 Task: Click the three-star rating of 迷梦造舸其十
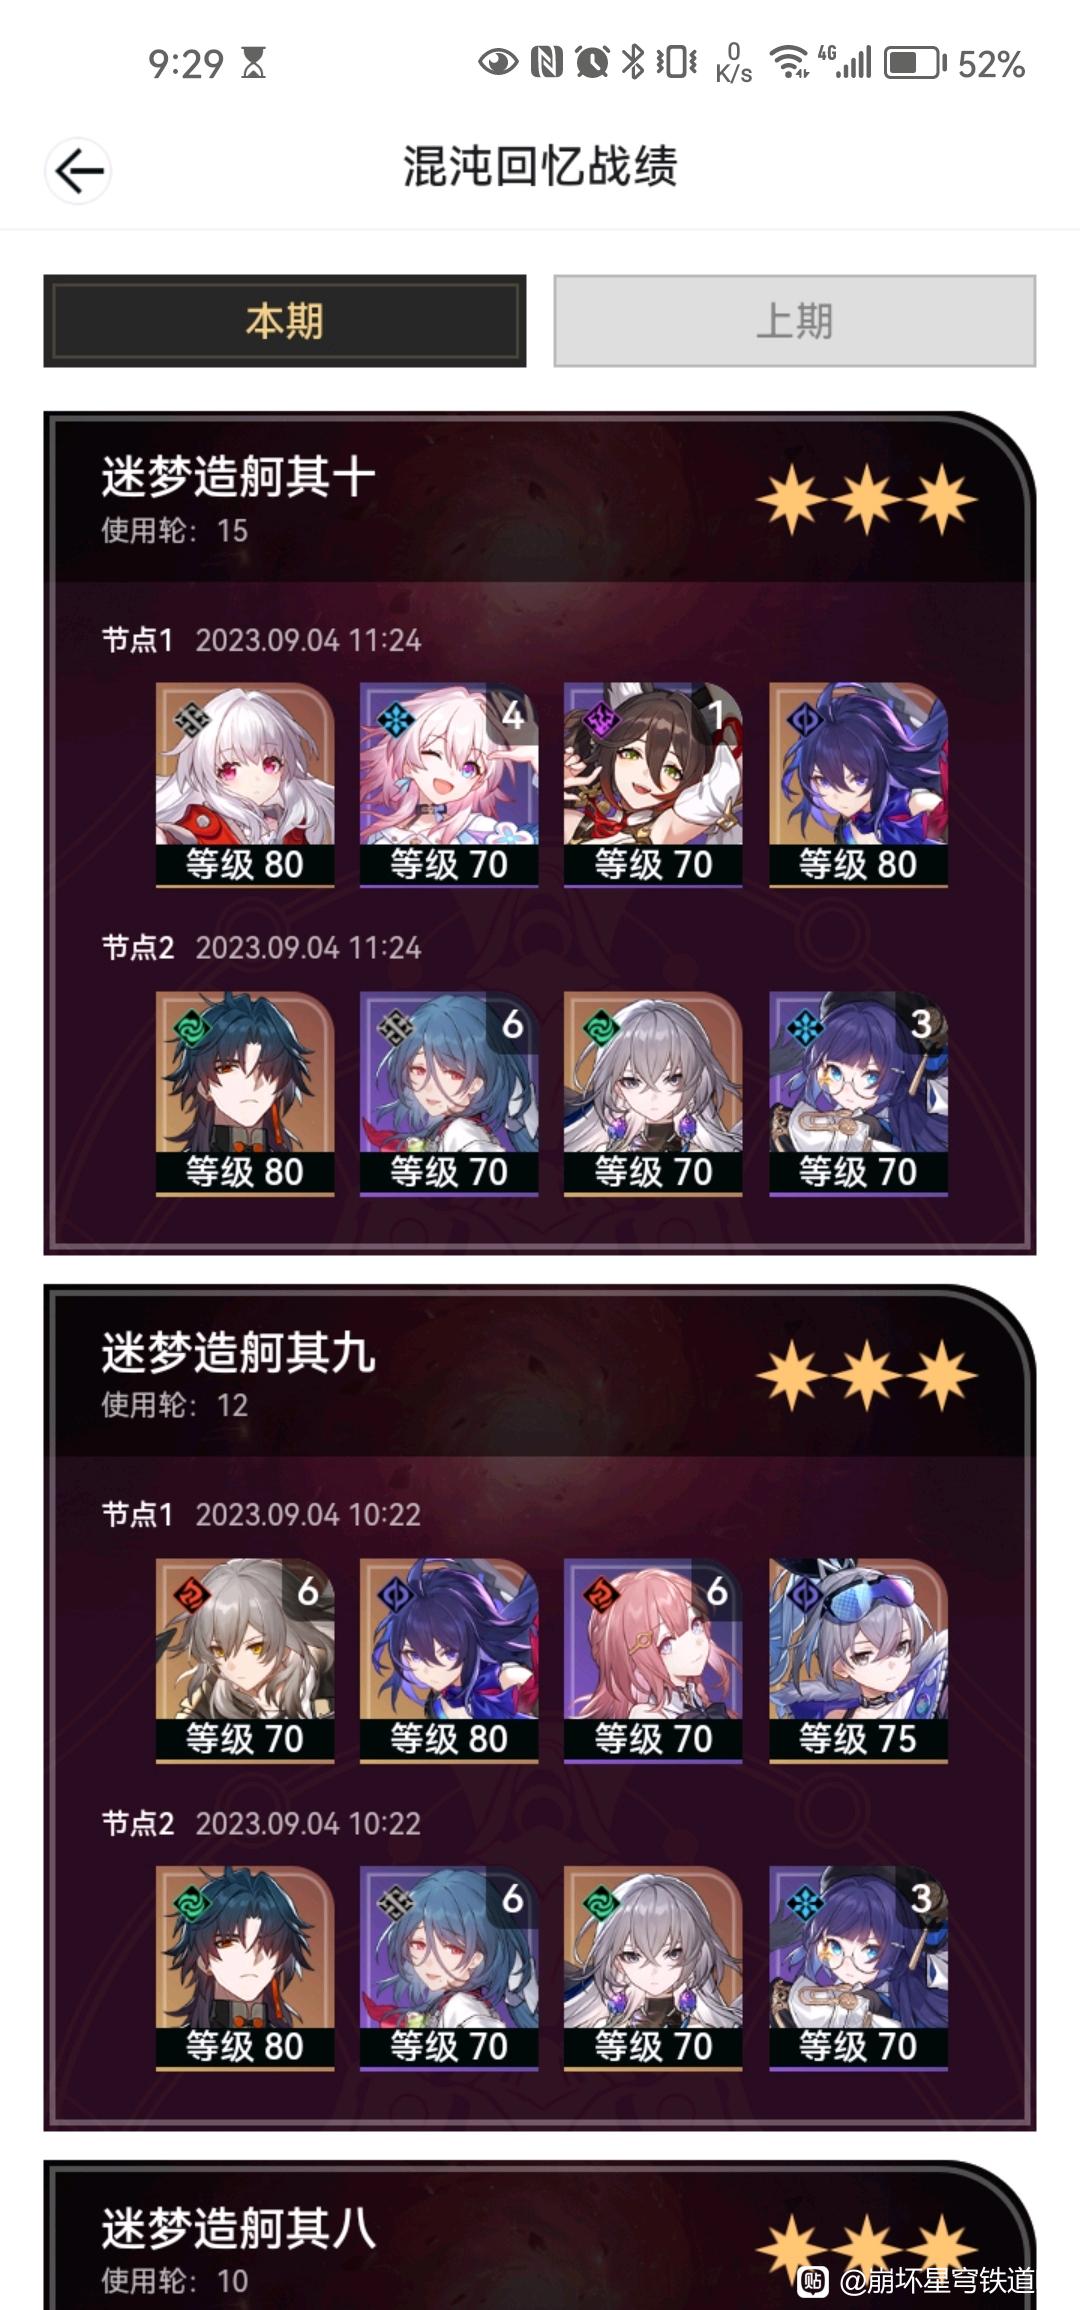tap(866, 499)
